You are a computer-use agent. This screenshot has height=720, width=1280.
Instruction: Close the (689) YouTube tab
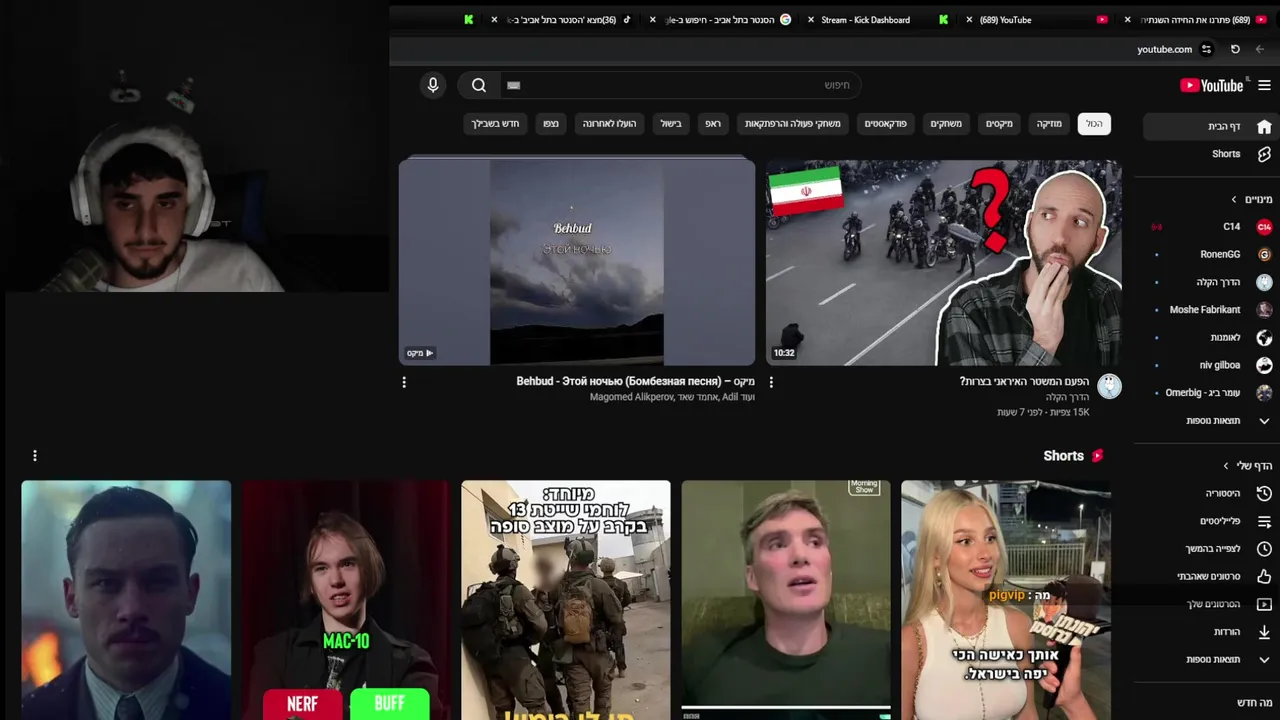click(969, 20)
